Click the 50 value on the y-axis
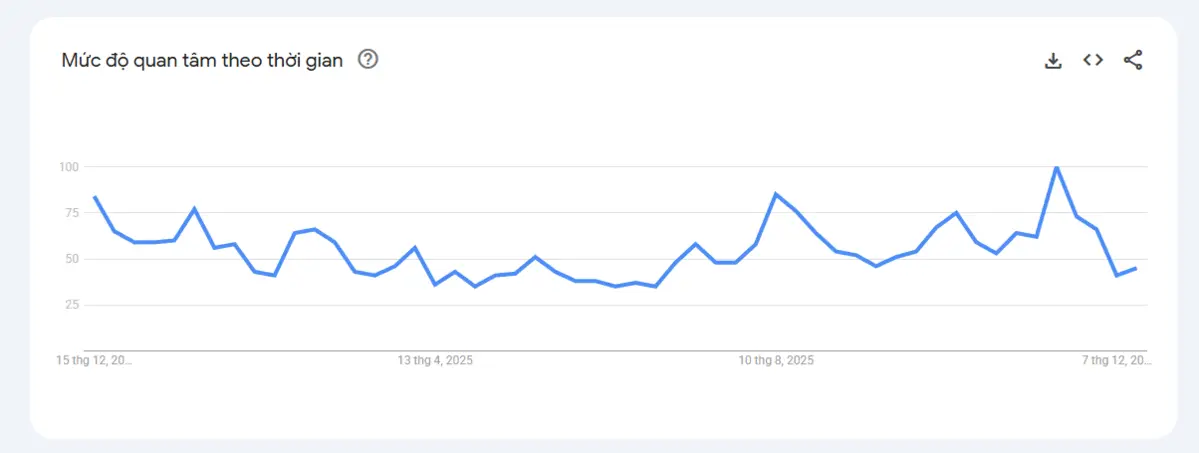1199x453 pixels. coord(71,259)
